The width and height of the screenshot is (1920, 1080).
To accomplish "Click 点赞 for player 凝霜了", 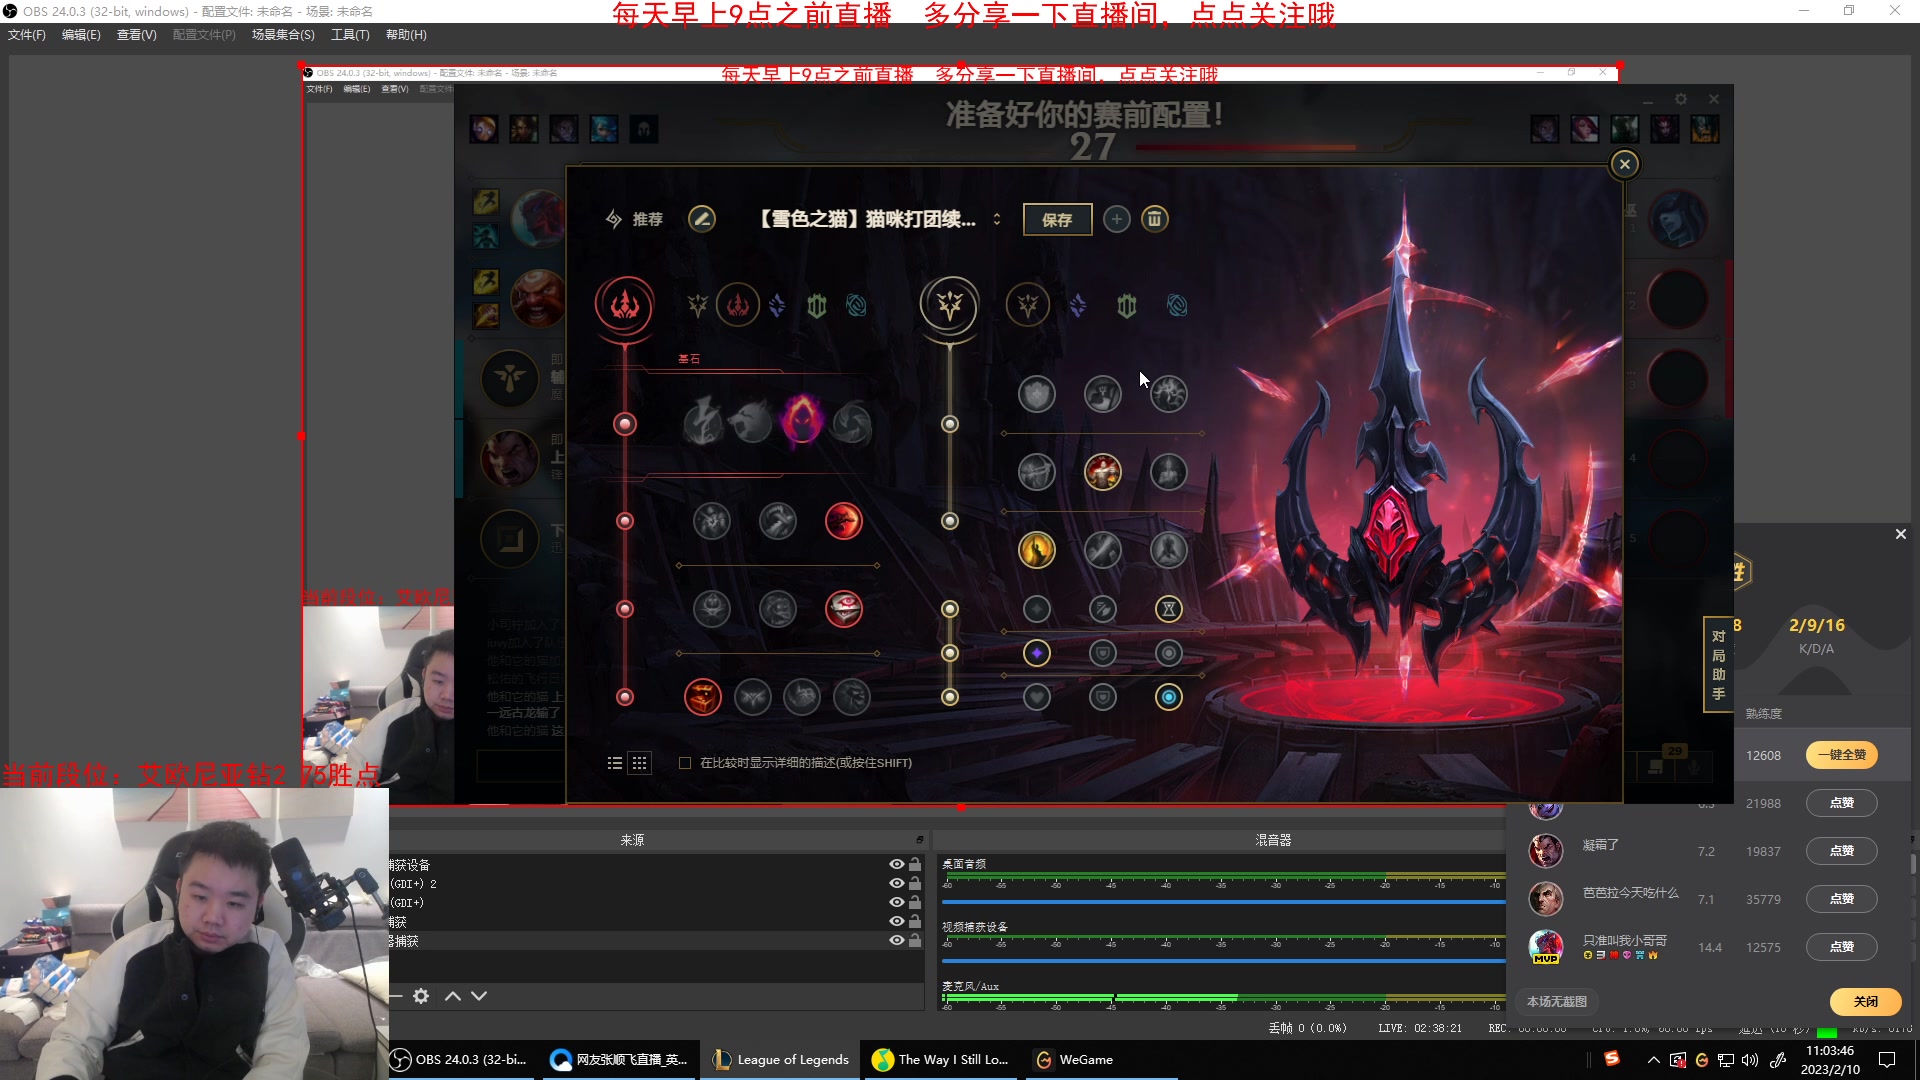I will click(1842, 851).
